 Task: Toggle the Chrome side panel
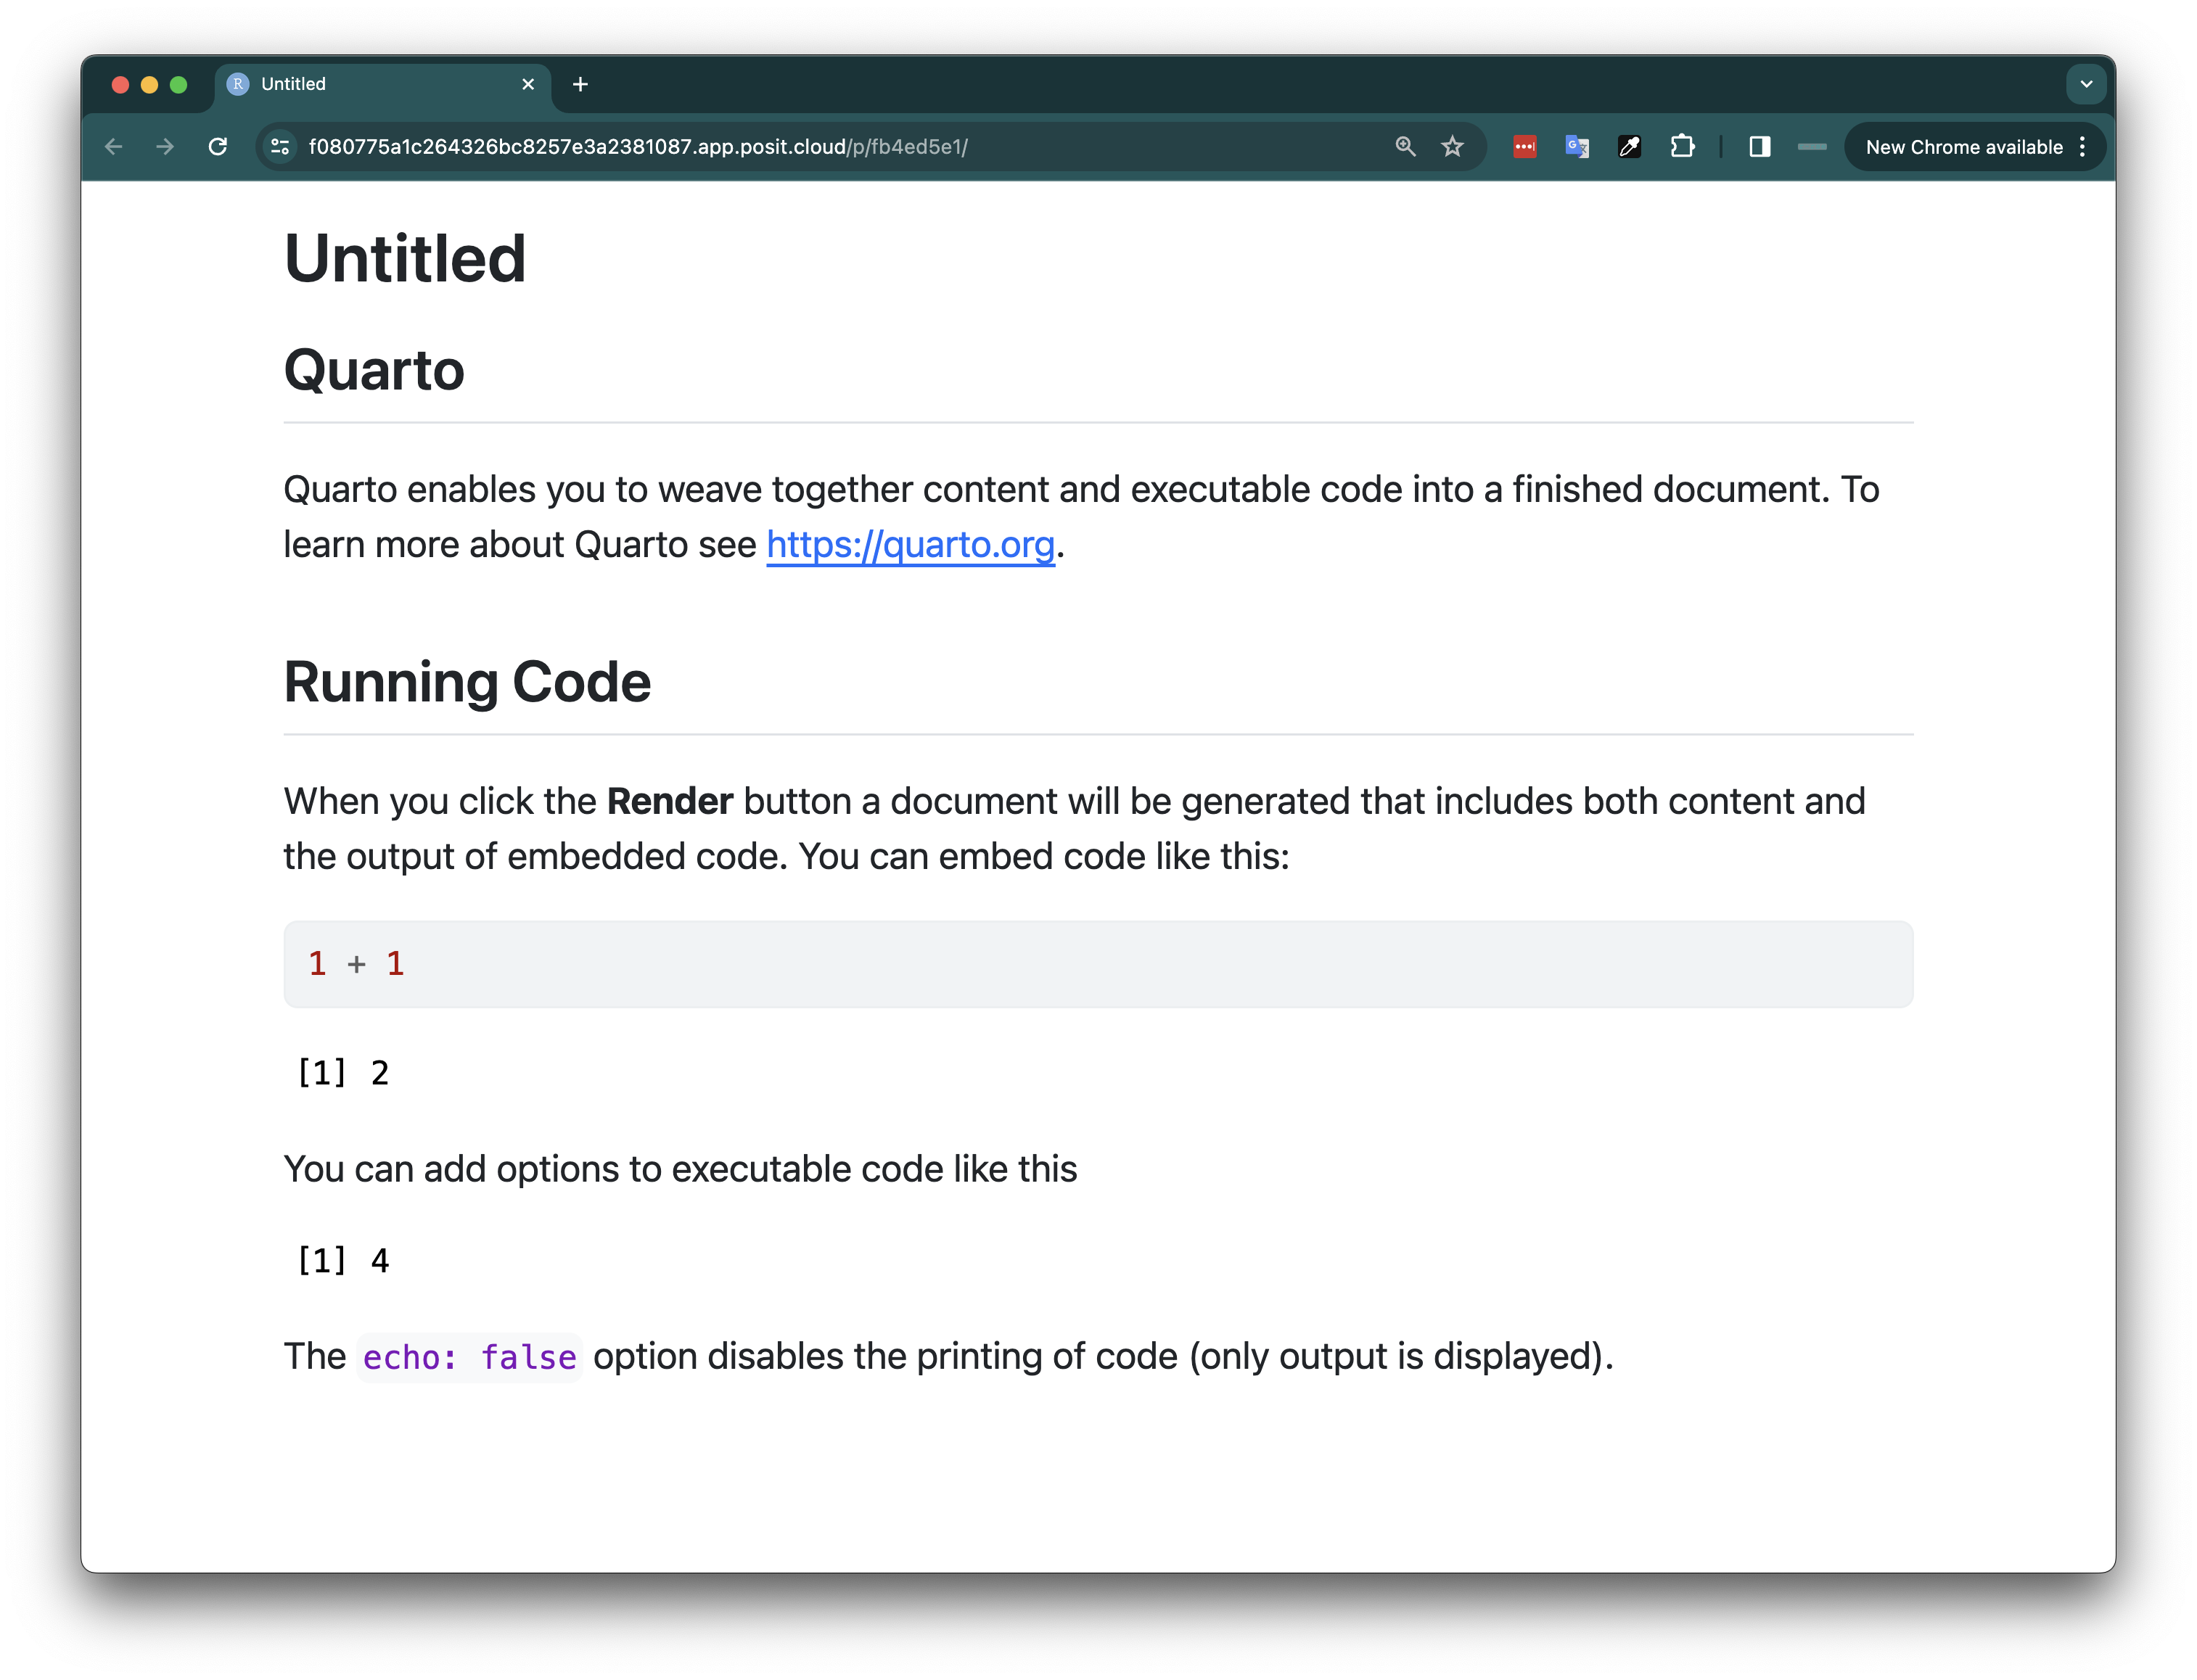pos(1759,147)
